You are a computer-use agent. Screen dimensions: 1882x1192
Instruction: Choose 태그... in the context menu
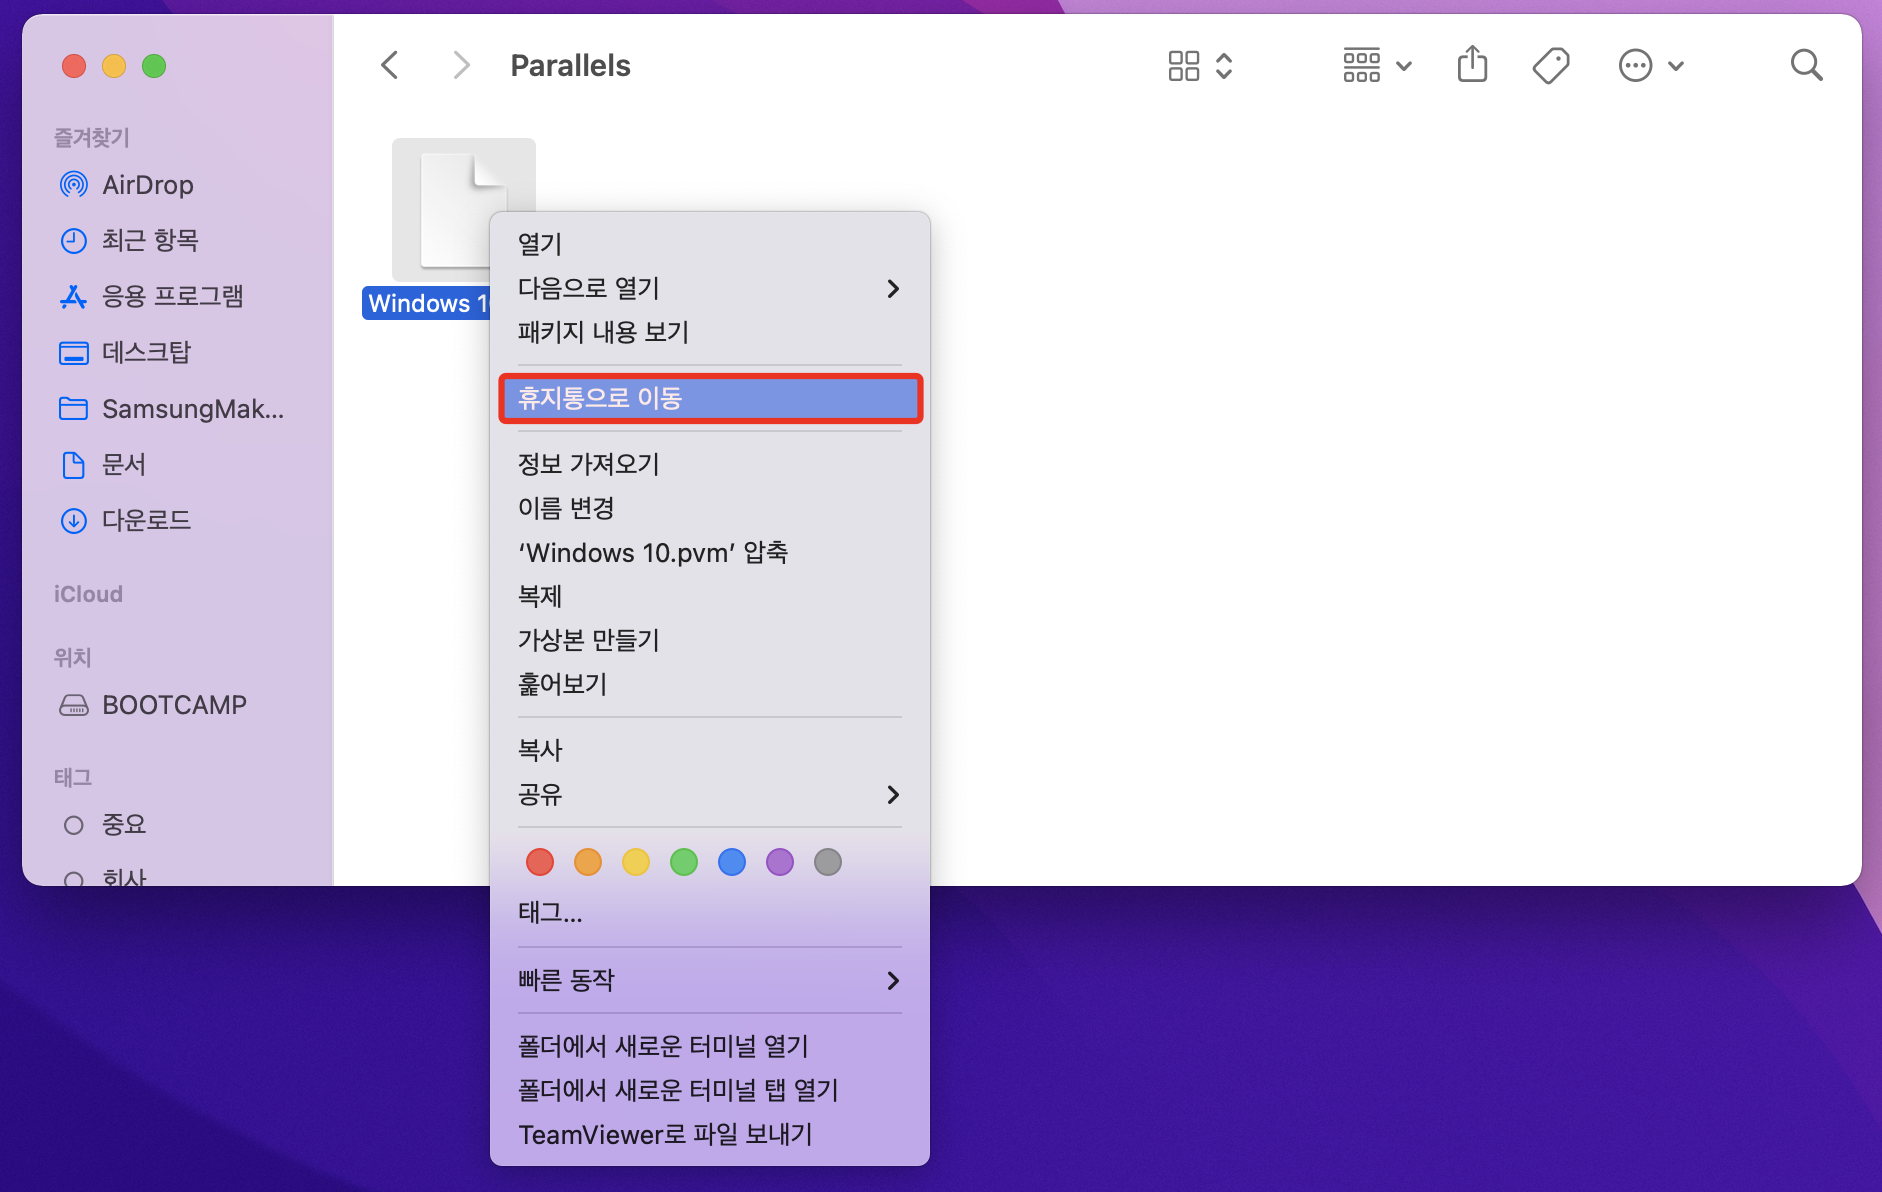point(710,912)
